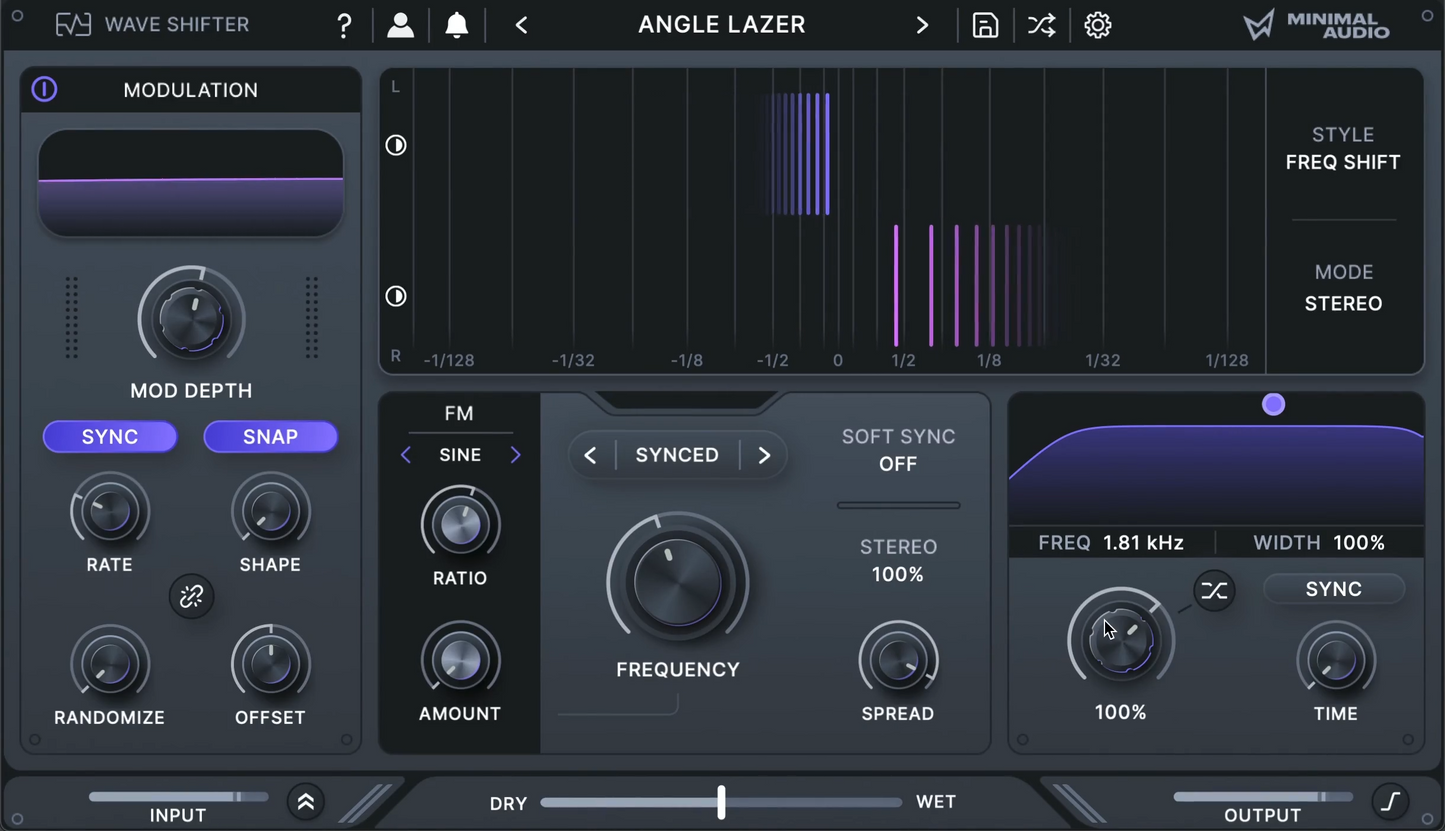This screenshot has width=1445, height=831.
Task: Open notifications via the bell icon
Action: coord(457,24)
